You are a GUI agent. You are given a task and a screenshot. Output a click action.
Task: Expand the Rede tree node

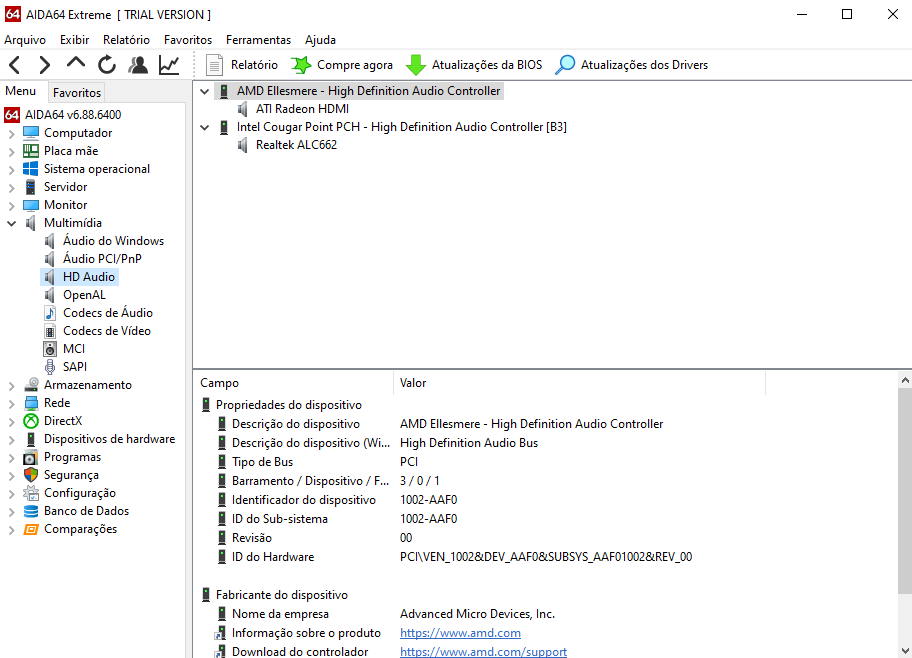click(11, 403)
